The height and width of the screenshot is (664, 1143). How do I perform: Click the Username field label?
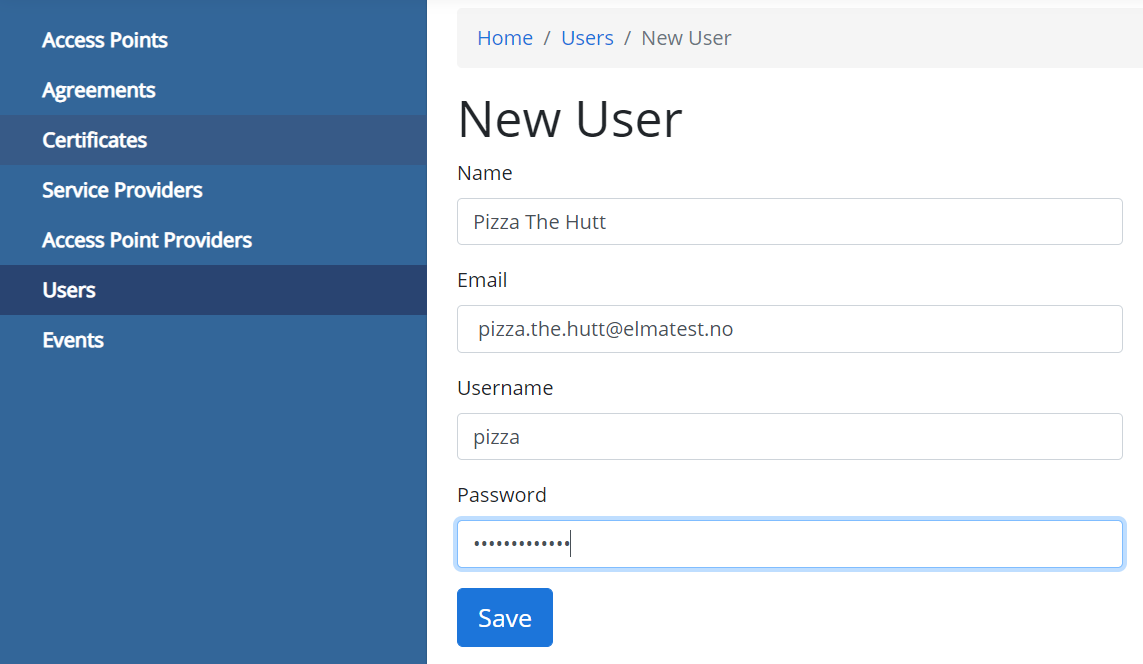pos(505,388)
